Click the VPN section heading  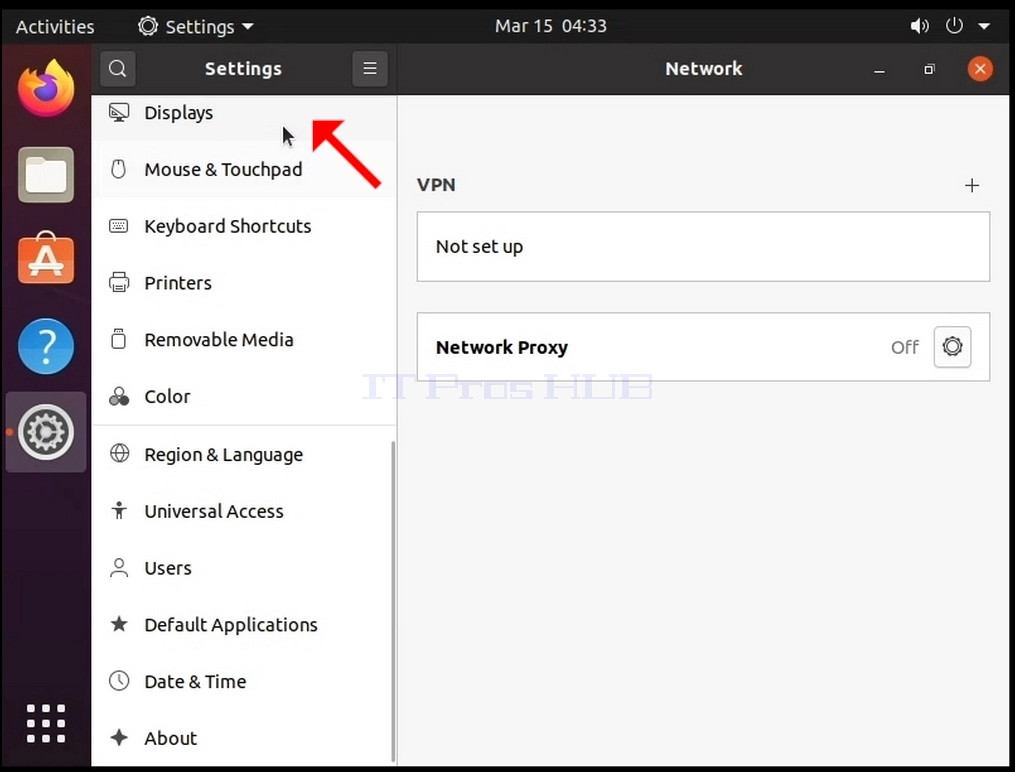436,185
